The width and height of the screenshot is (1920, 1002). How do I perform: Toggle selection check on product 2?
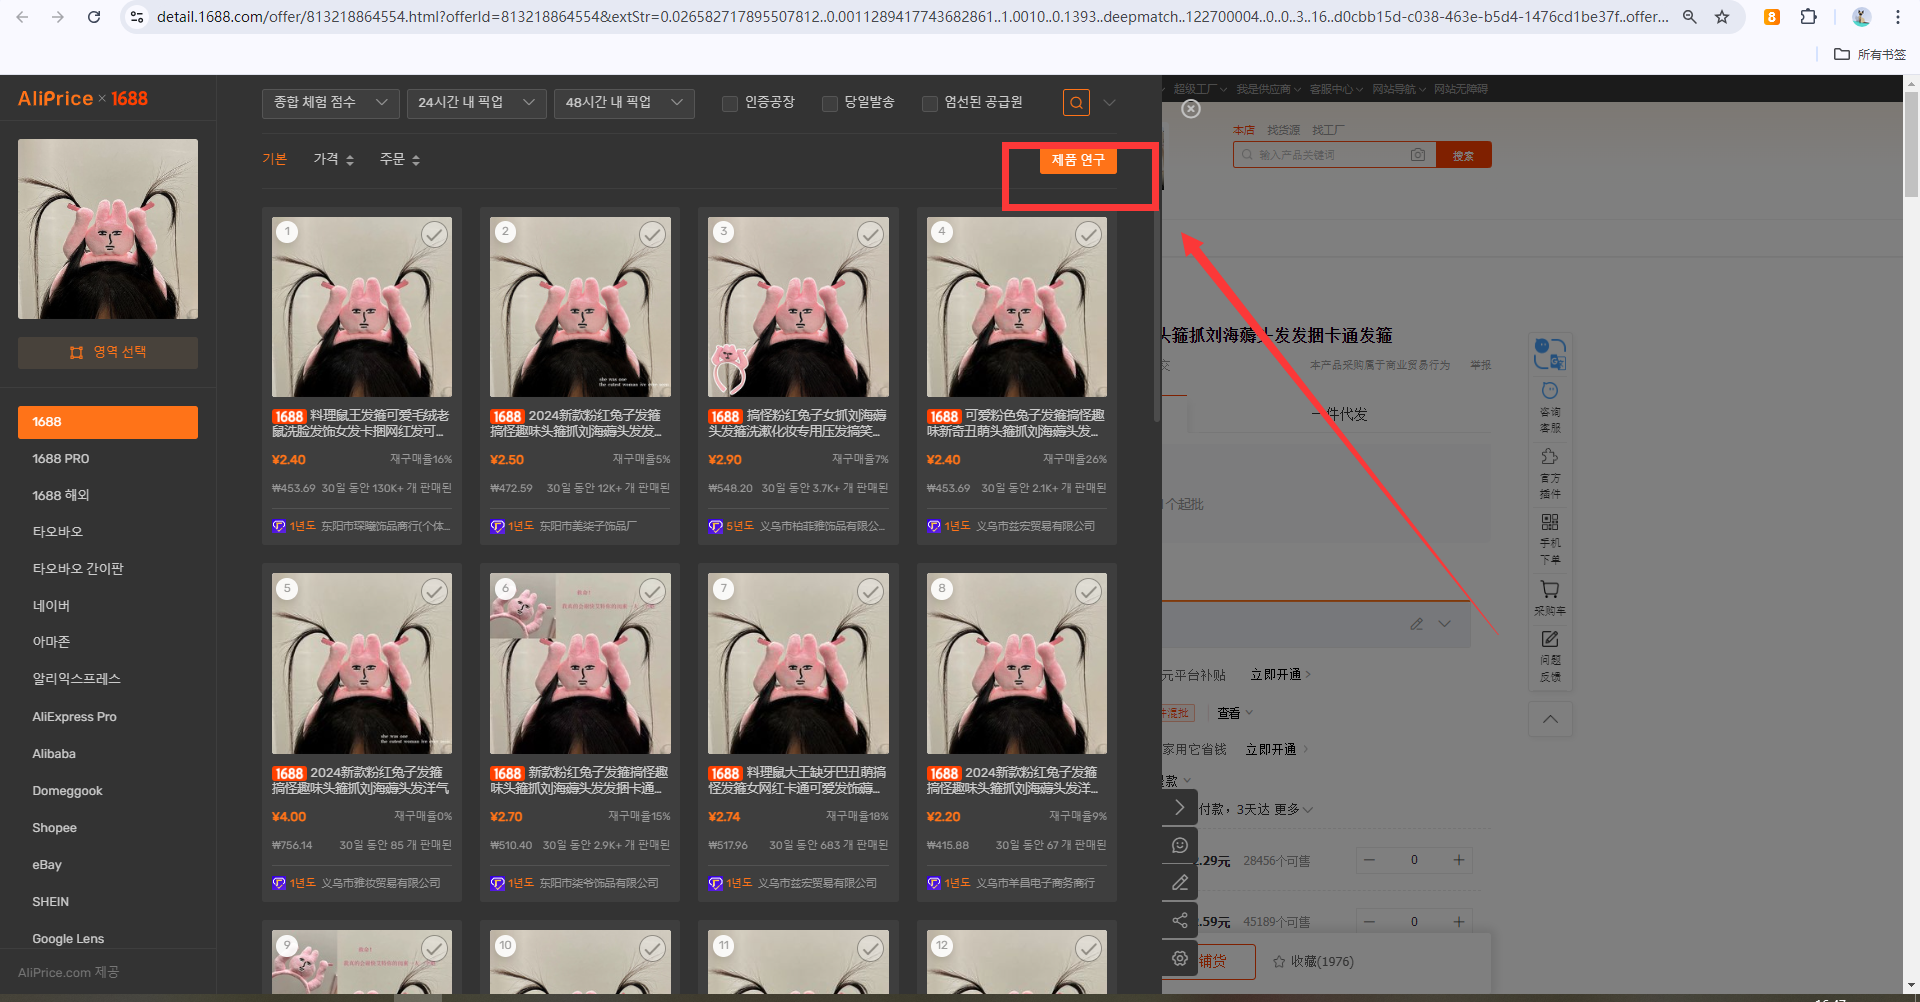click(652, 234)
